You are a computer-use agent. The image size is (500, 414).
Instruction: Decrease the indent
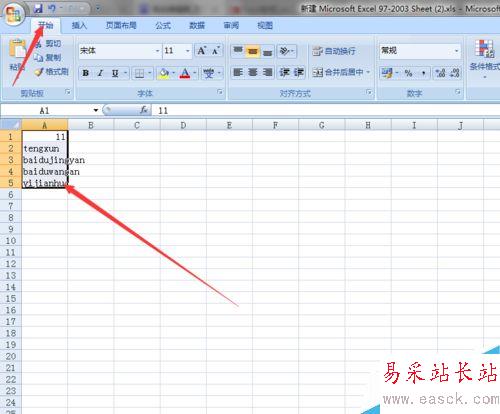coord(284,72)
